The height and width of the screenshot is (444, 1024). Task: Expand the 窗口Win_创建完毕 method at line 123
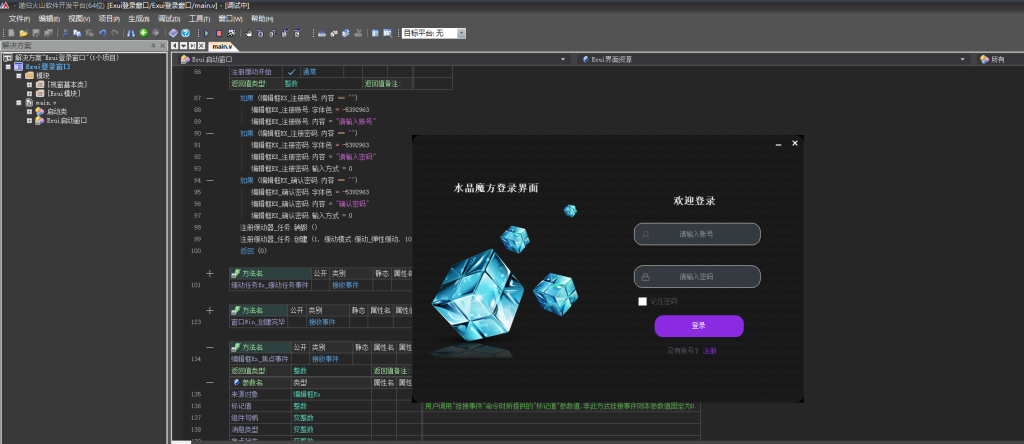tap(210, 310)
